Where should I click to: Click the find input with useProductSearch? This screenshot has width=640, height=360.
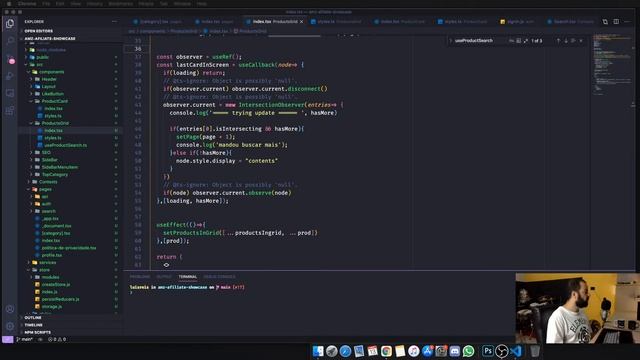[x=480, y=41]
